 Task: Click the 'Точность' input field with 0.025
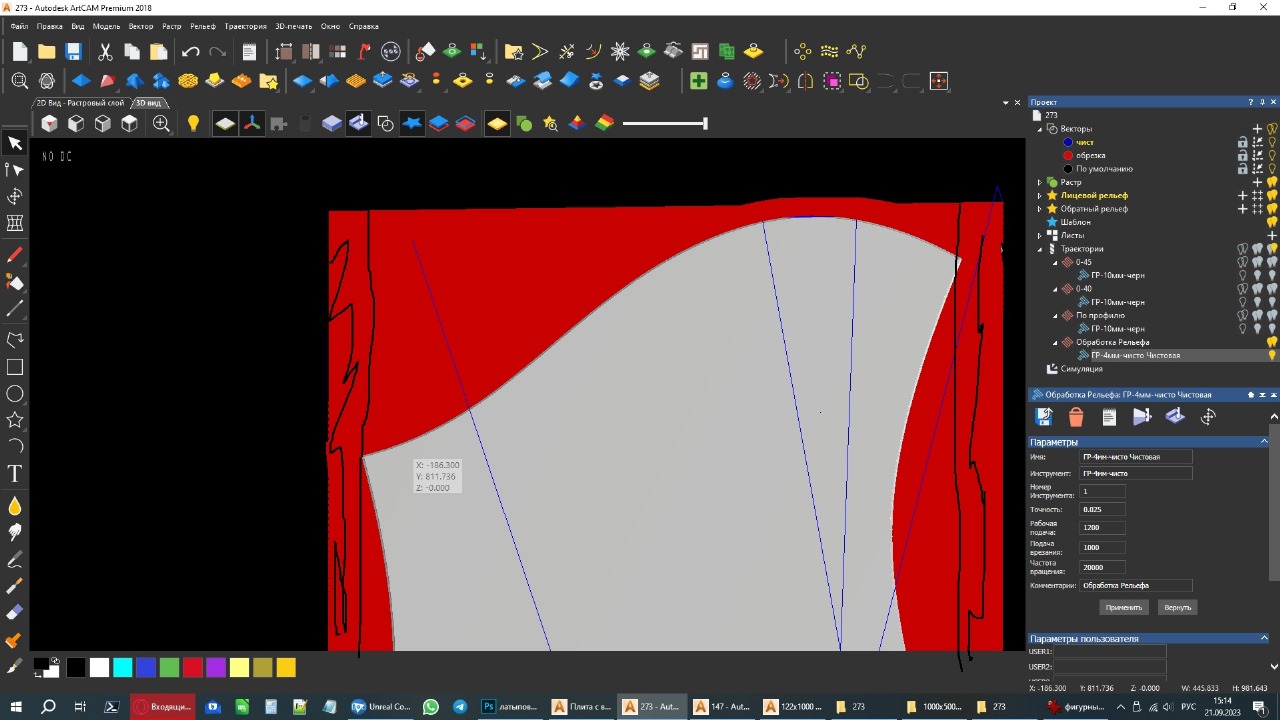(1102, 509)
